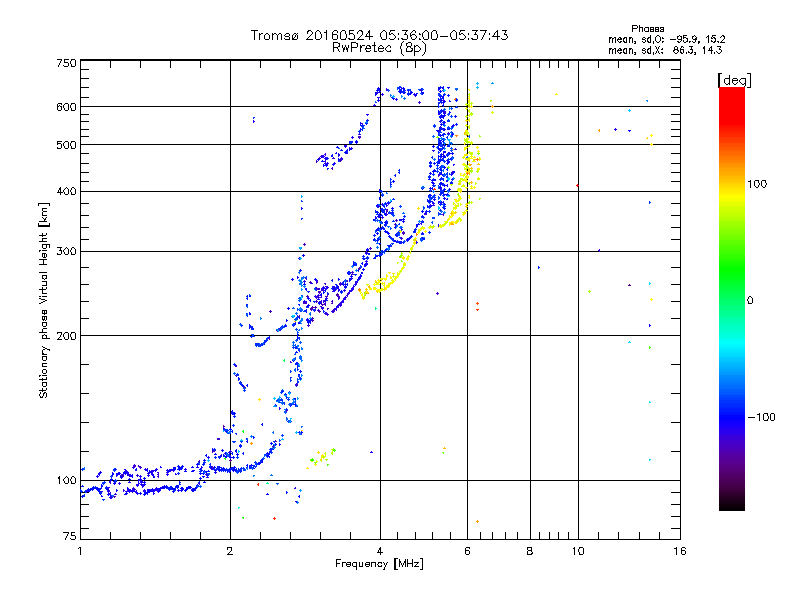Click the red data point on the 10 MHz line
Image resolution: width=800 pixels, height=600 pixels.
pyautogui.click(x=577, y=185)
